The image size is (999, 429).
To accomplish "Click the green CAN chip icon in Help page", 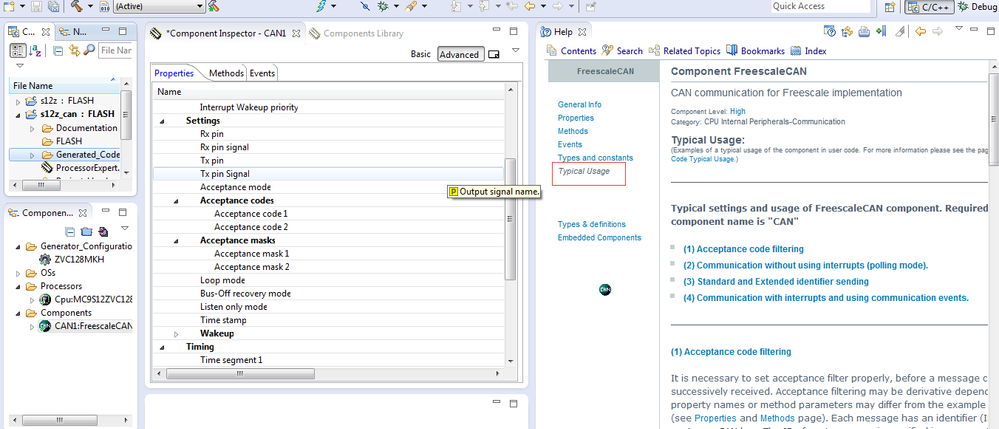I will 605,289.
